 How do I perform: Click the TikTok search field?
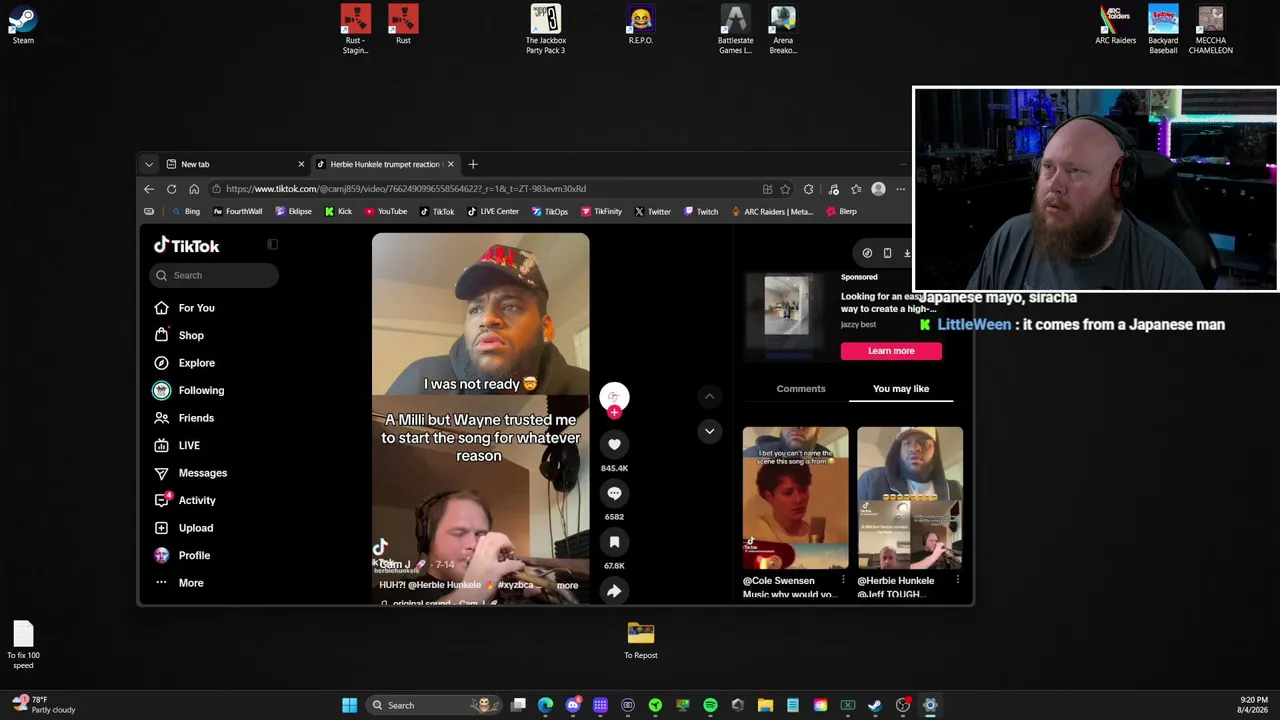click(x=215, y=275)
